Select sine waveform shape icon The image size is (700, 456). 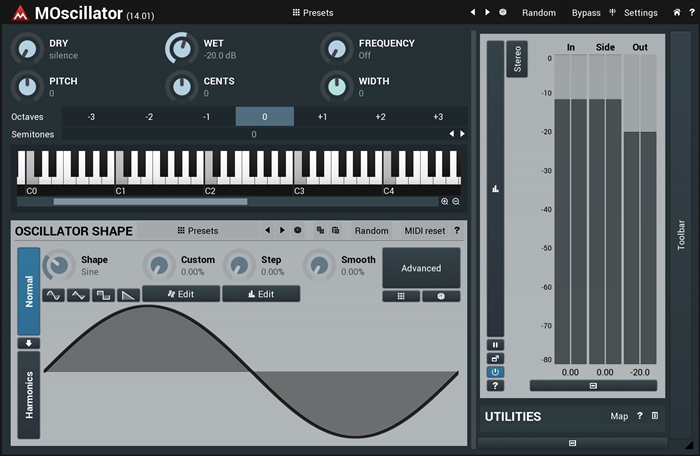click(x=54, y=295)
